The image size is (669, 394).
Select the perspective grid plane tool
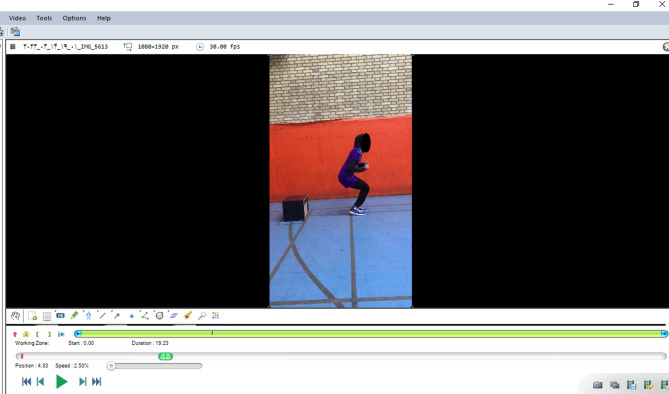point(173,315)
